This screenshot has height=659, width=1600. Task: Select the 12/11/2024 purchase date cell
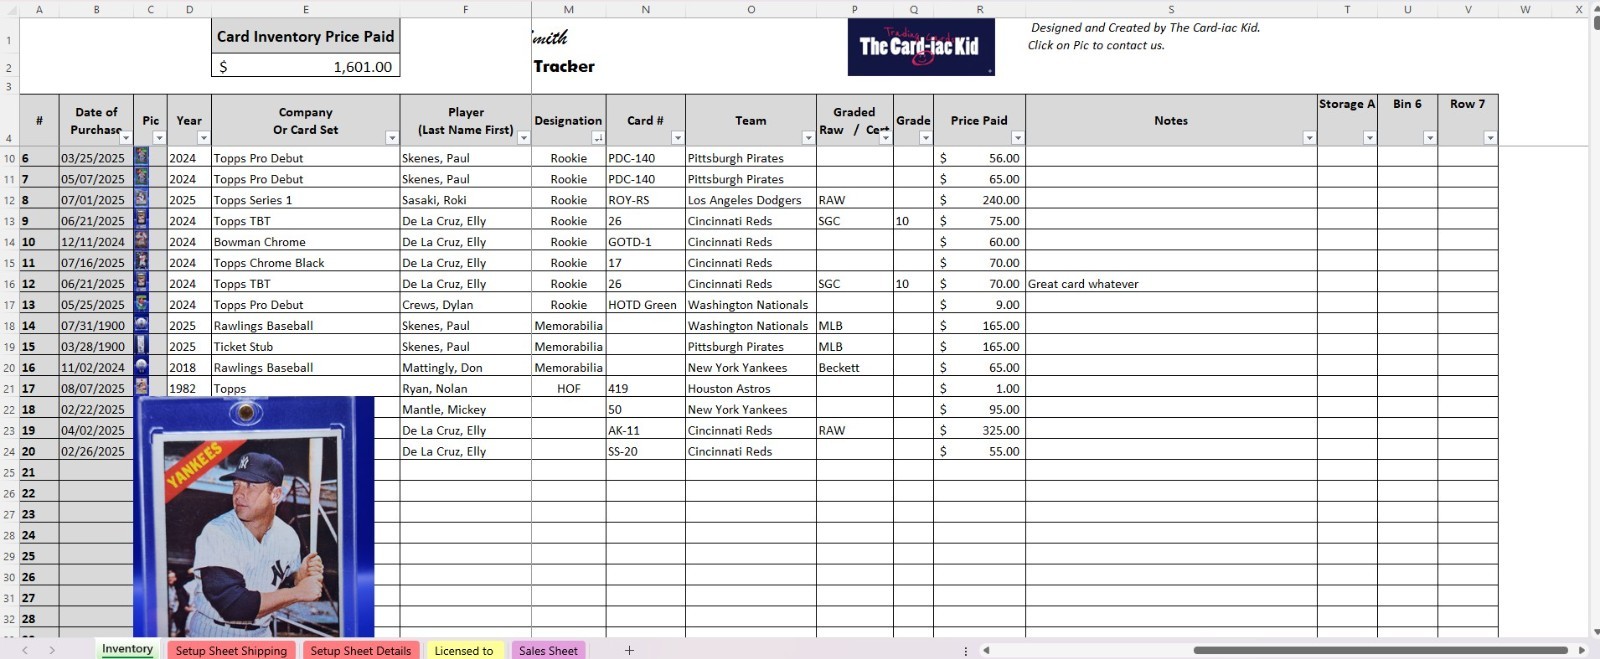[96, 242]
